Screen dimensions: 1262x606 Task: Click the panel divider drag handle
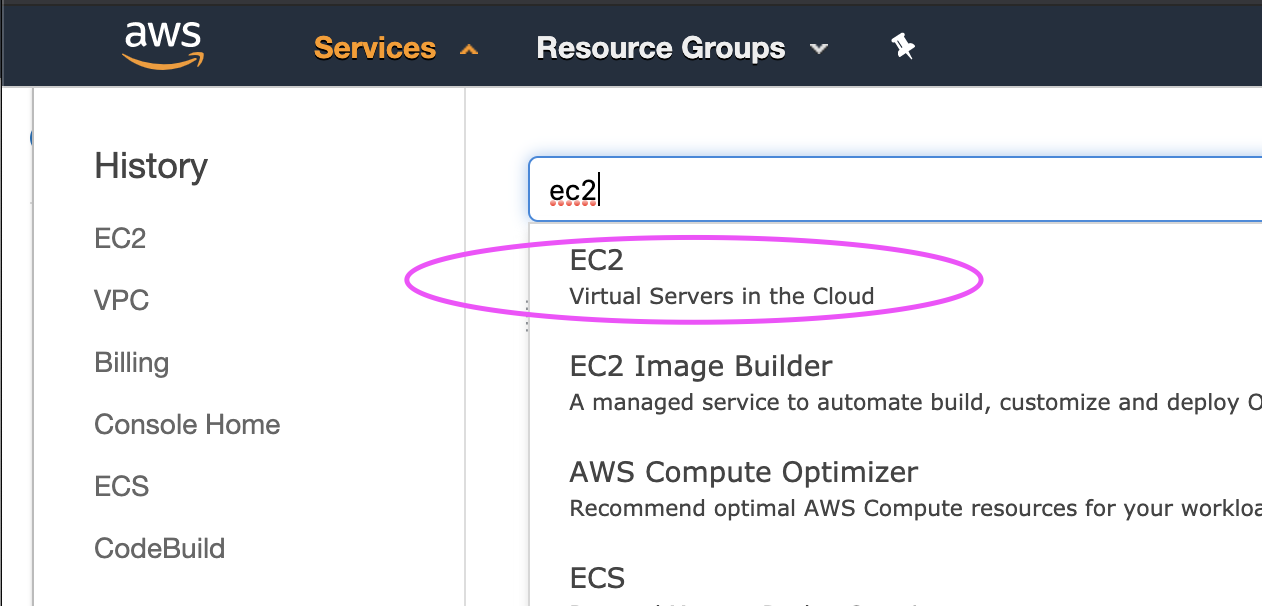click(527, 316)
